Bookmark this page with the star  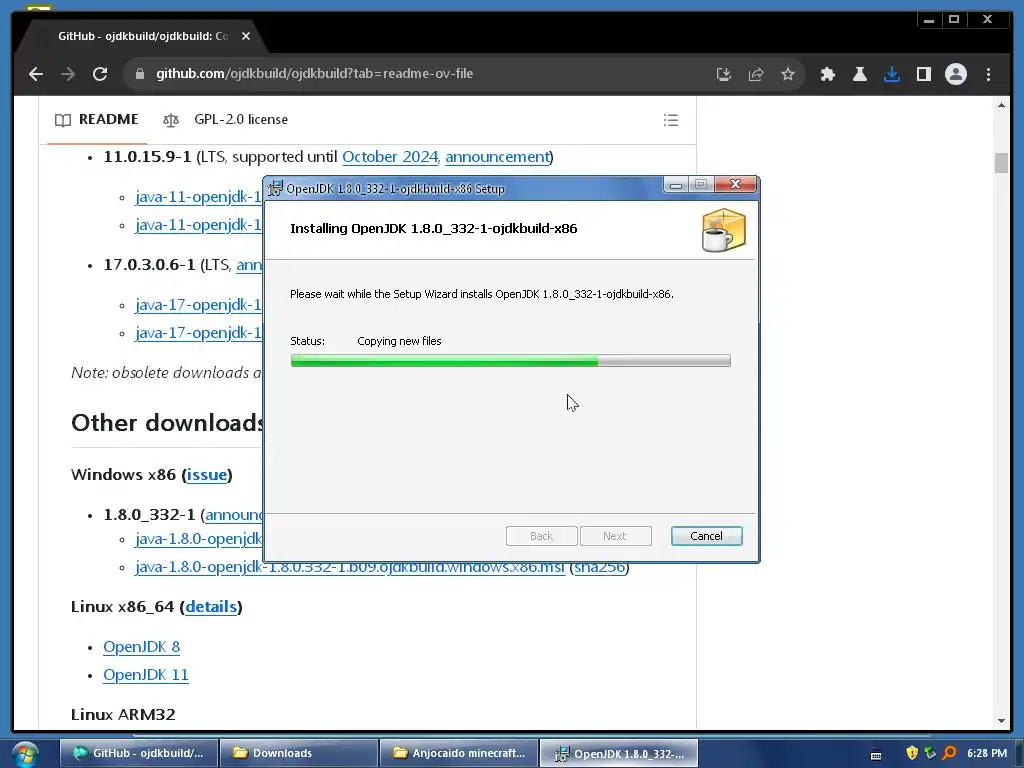pyautogui.click(x=788, y=74)
